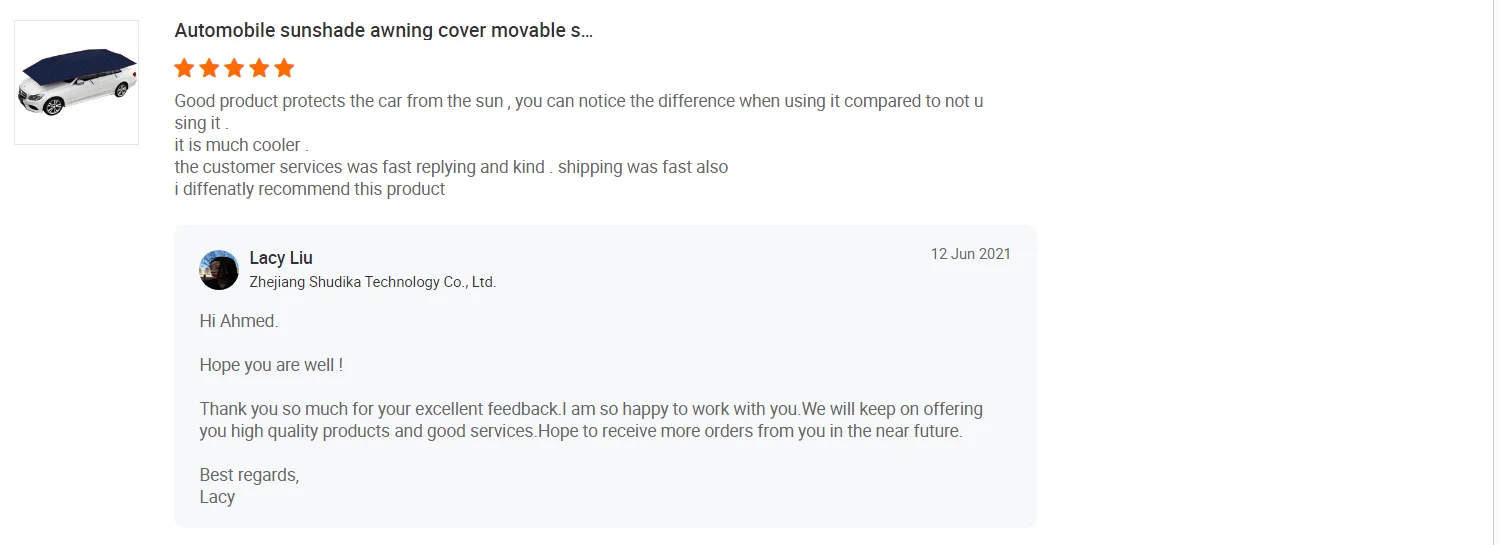Click 'i diffenatly recommend this product' text
This screenshot has height=545, width=1499.
(309, 189)
